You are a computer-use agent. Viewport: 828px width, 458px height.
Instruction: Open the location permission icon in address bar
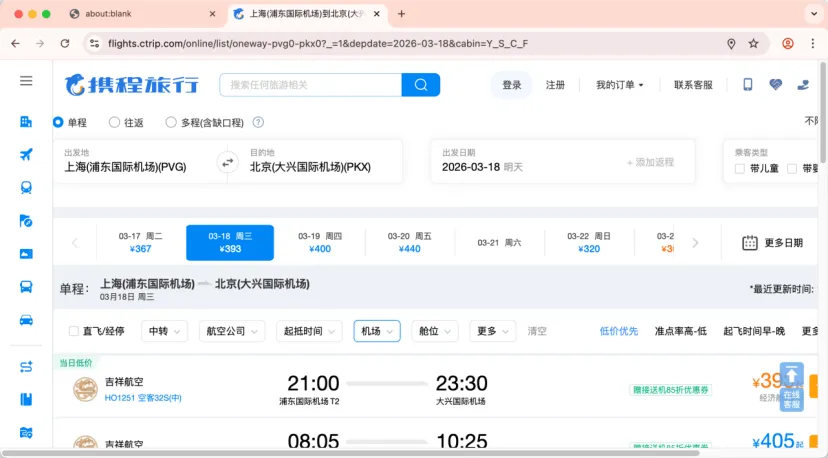click(x=731, y=43)
